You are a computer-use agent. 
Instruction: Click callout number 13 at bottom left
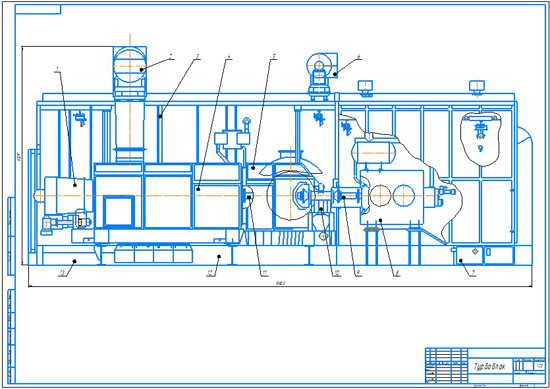[63, 273]
